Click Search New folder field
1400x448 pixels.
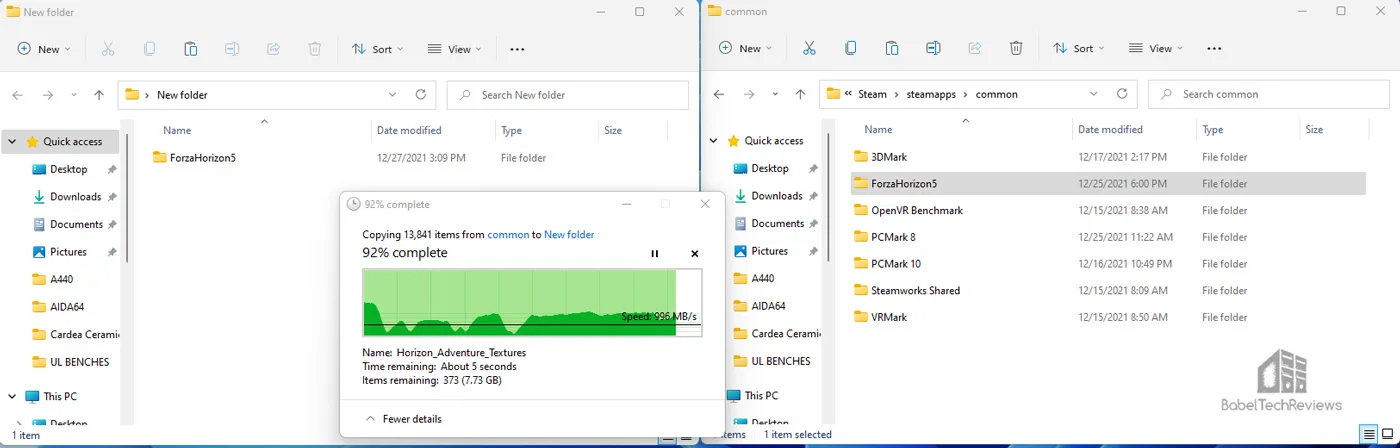tap(568, 95)
